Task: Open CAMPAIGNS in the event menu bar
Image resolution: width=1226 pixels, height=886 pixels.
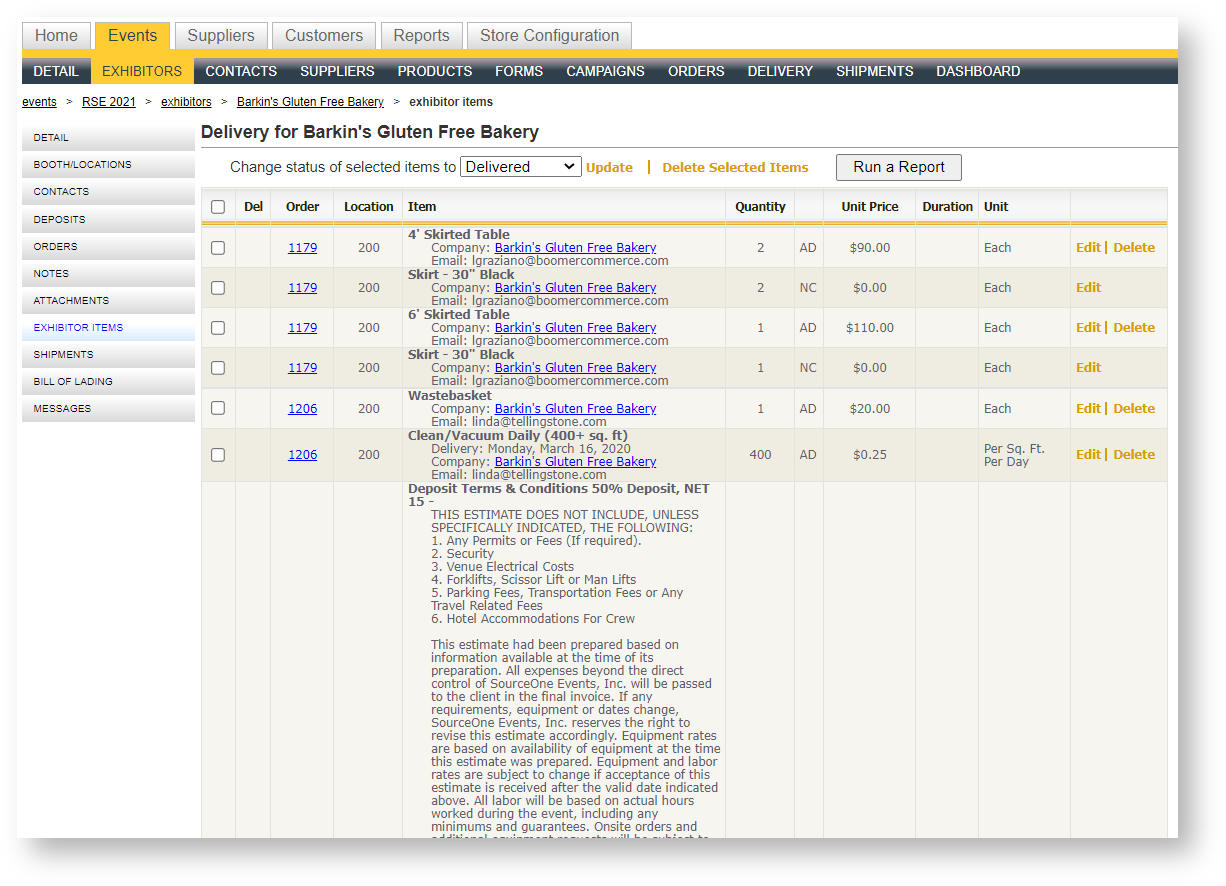Action: point(605,71)
